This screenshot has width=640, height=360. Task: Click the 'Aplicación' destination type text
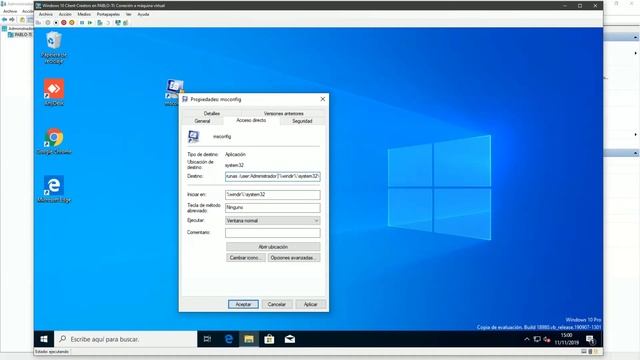(236, 155)
